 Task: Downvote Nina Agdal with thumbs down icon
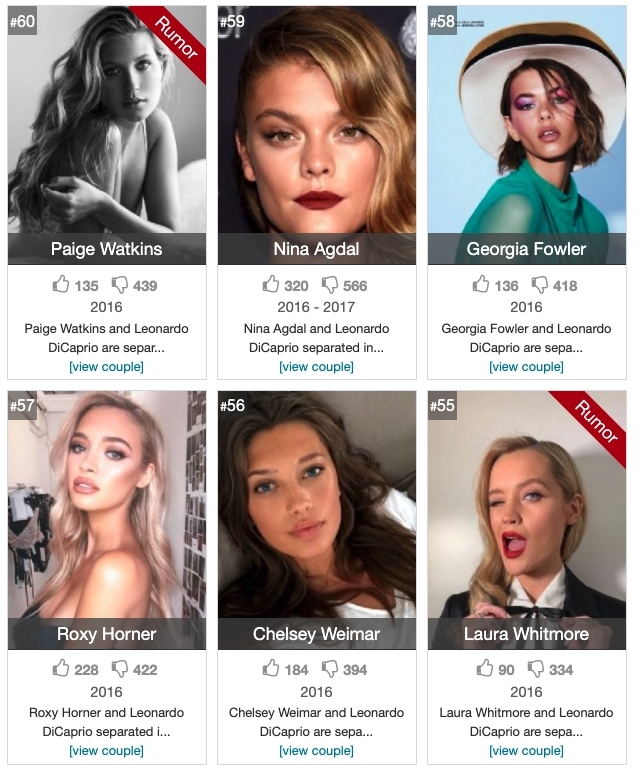pos(330,285)
